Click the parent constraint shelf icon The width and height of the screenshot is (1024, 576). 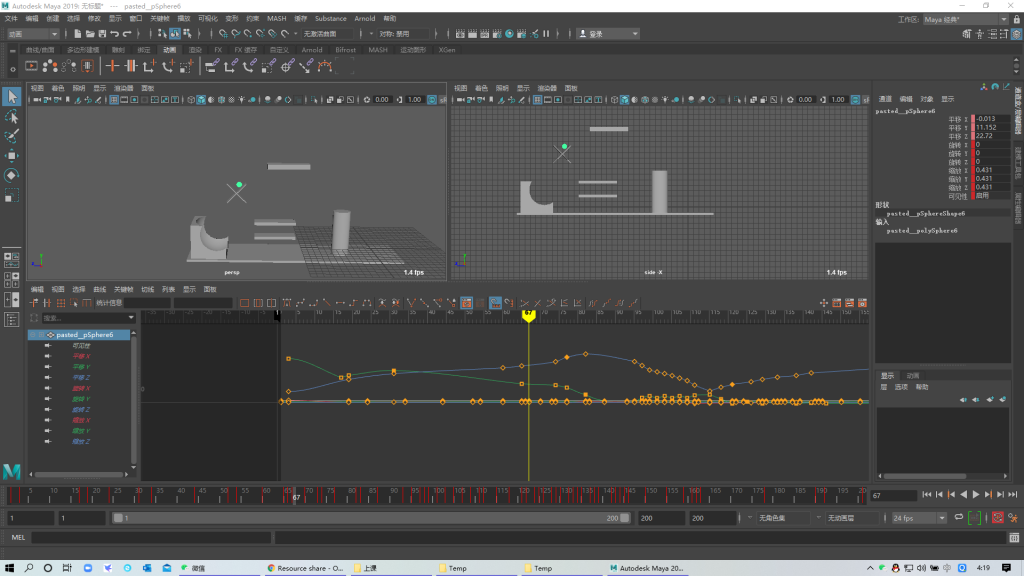pos(212,65)
